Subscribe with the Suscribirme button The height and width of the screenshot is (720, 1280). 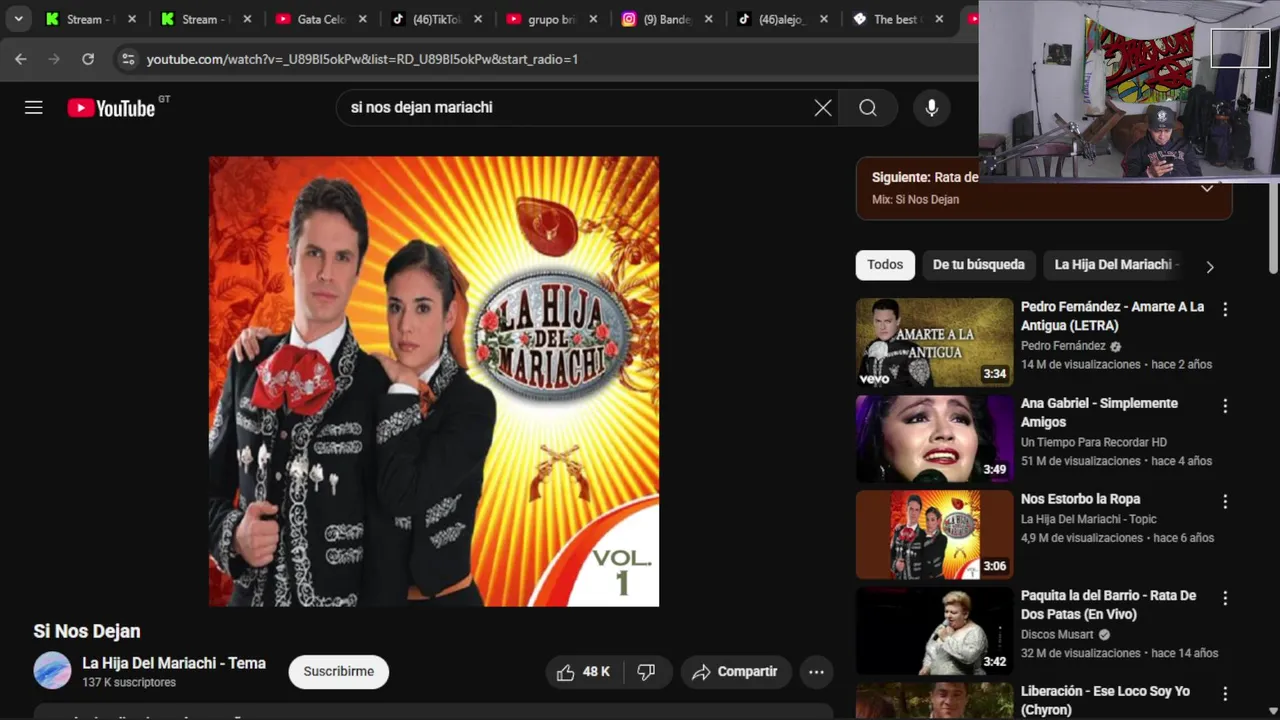(x=339, y=672)
